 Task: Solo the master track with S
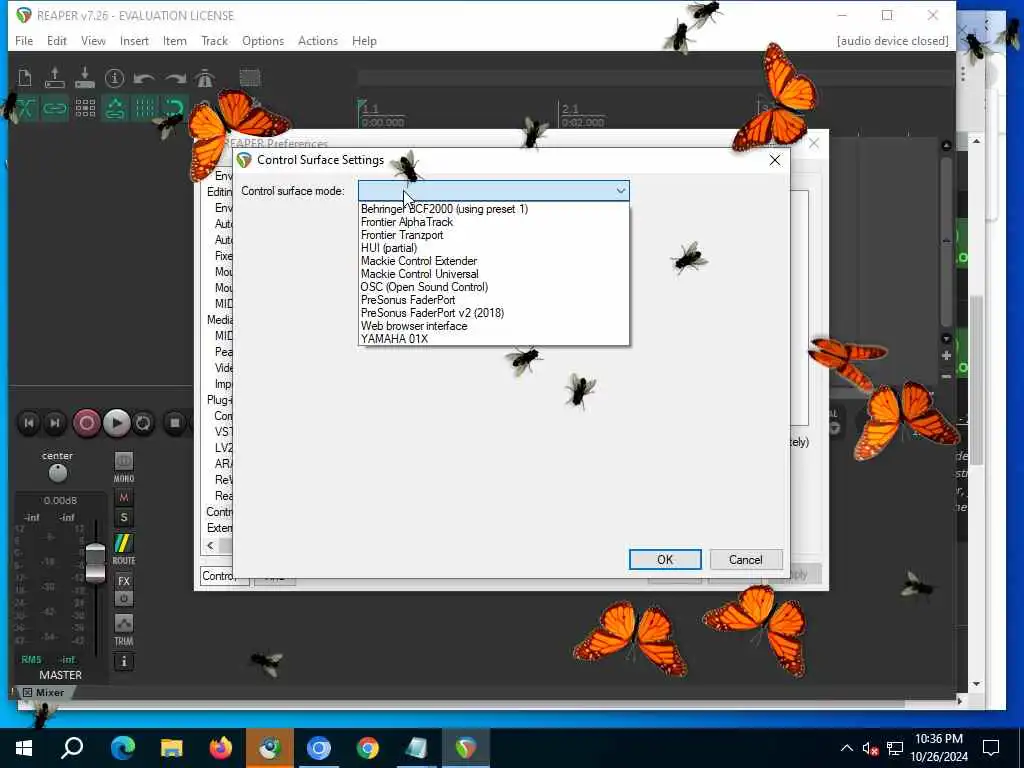click(123, 518)
